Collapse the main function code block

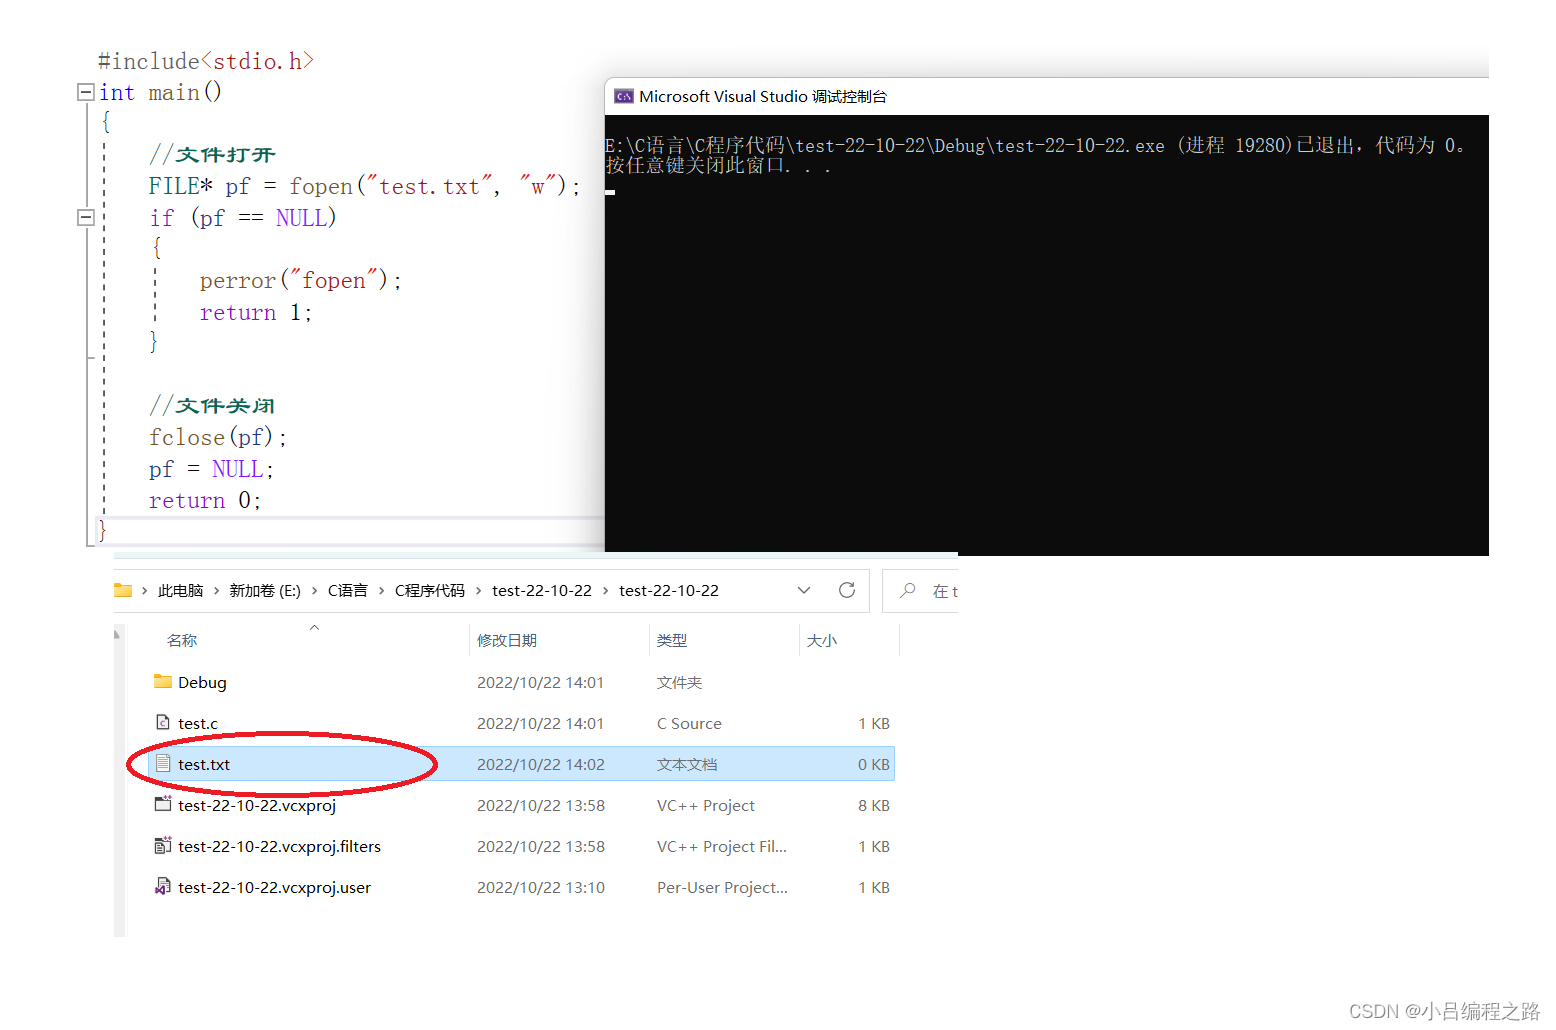[86, 92]
